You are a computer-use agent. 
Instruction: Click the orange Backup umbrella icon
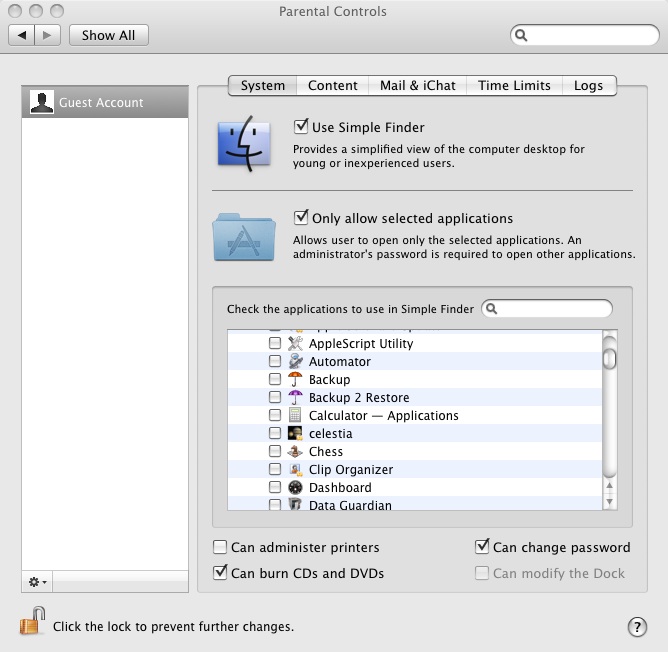point(295,379)
